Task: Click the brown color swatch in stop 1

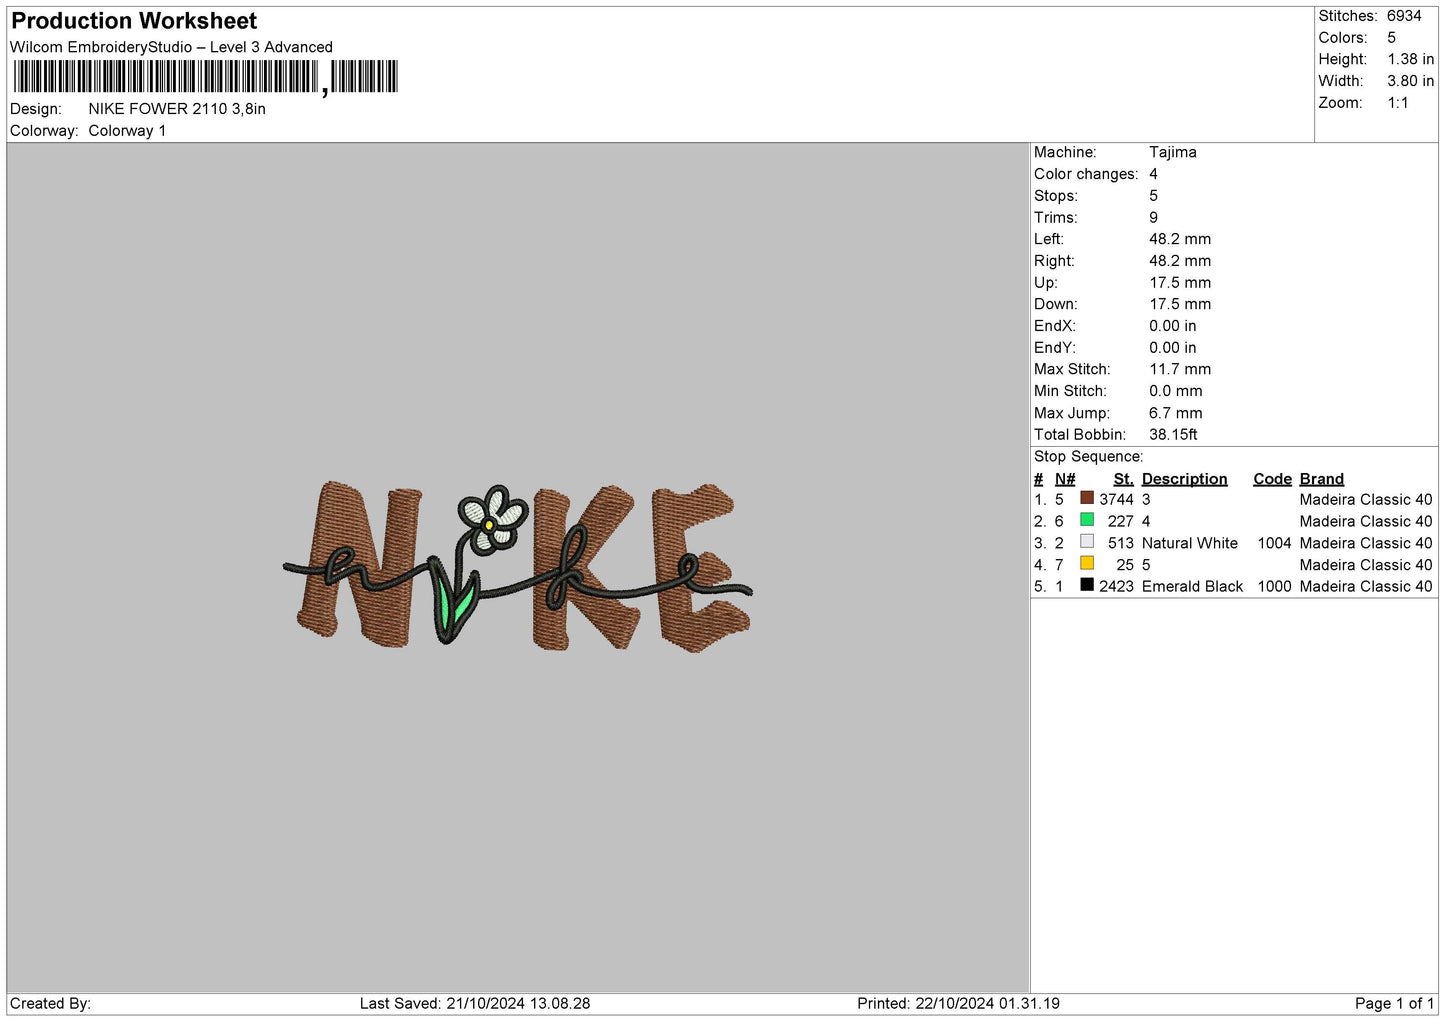Action: [1087, 498]
